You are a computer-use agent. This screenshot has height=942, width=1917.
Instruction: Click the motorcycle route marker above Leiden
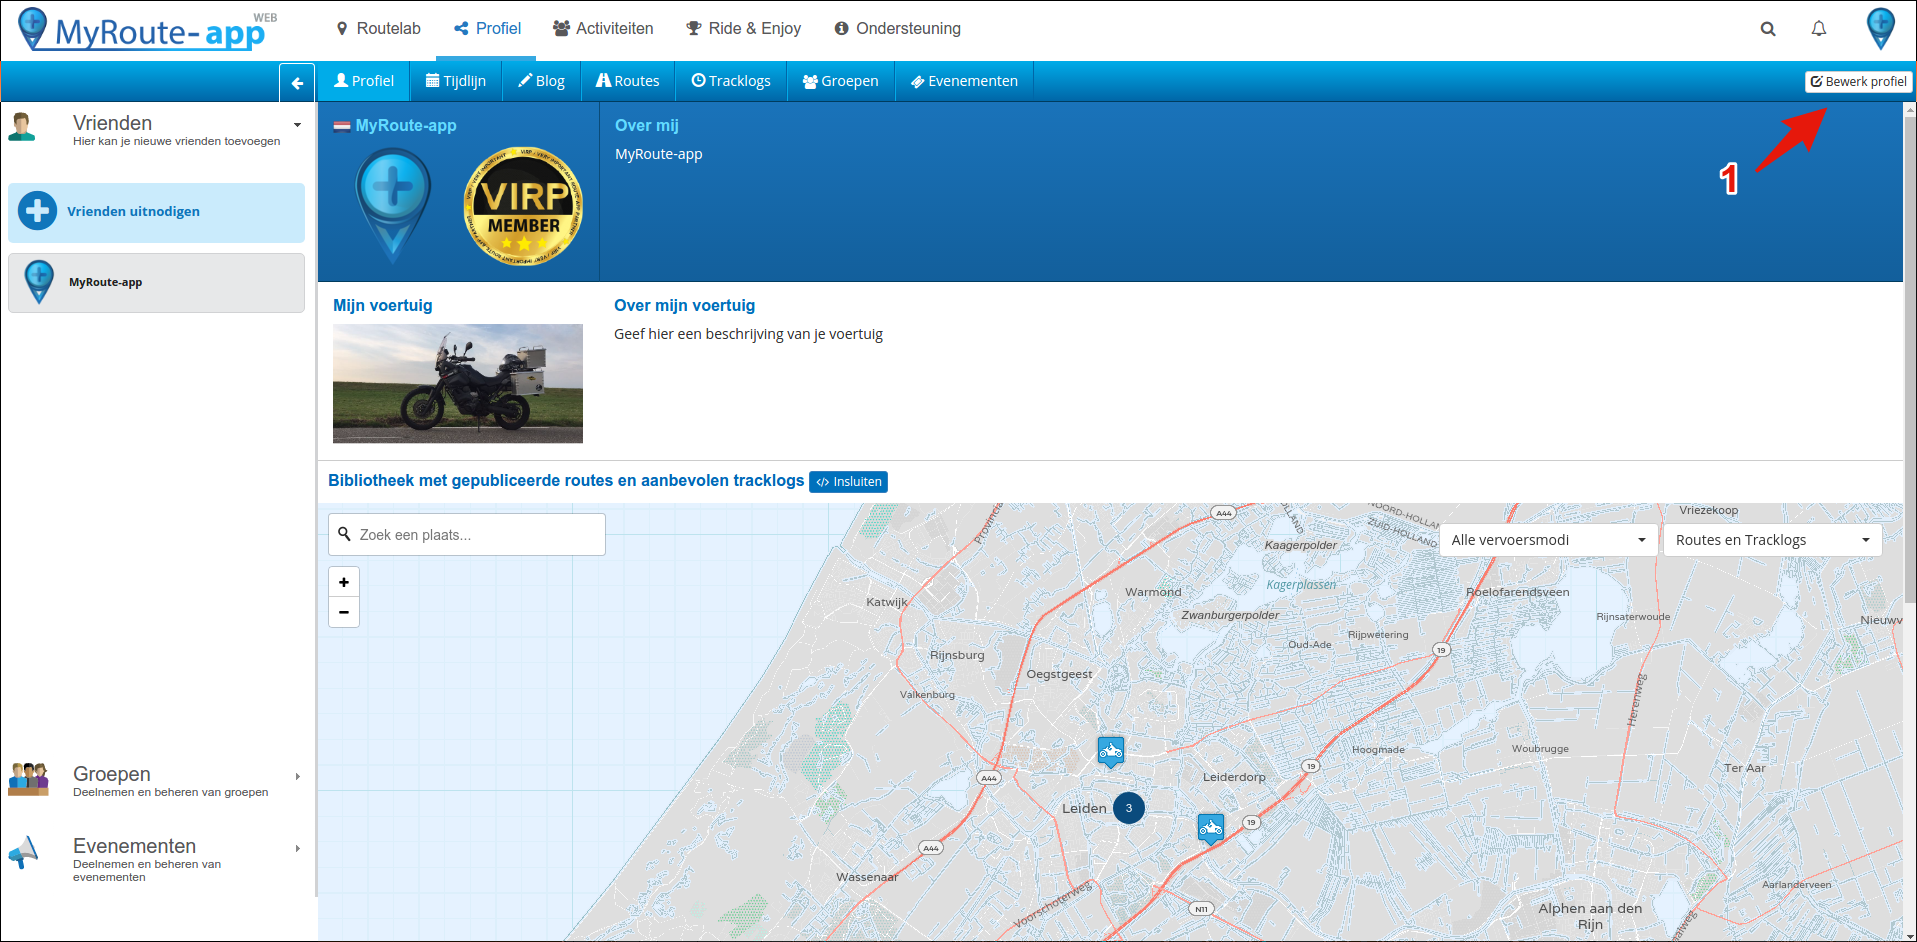coord(1111,752)
